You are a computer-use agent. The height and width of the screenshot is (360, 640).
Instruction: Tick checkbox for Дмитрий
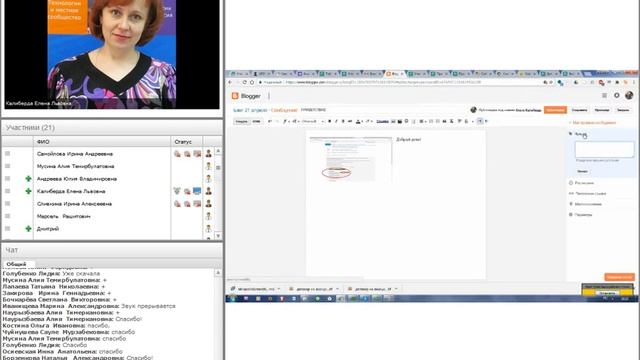7,229
